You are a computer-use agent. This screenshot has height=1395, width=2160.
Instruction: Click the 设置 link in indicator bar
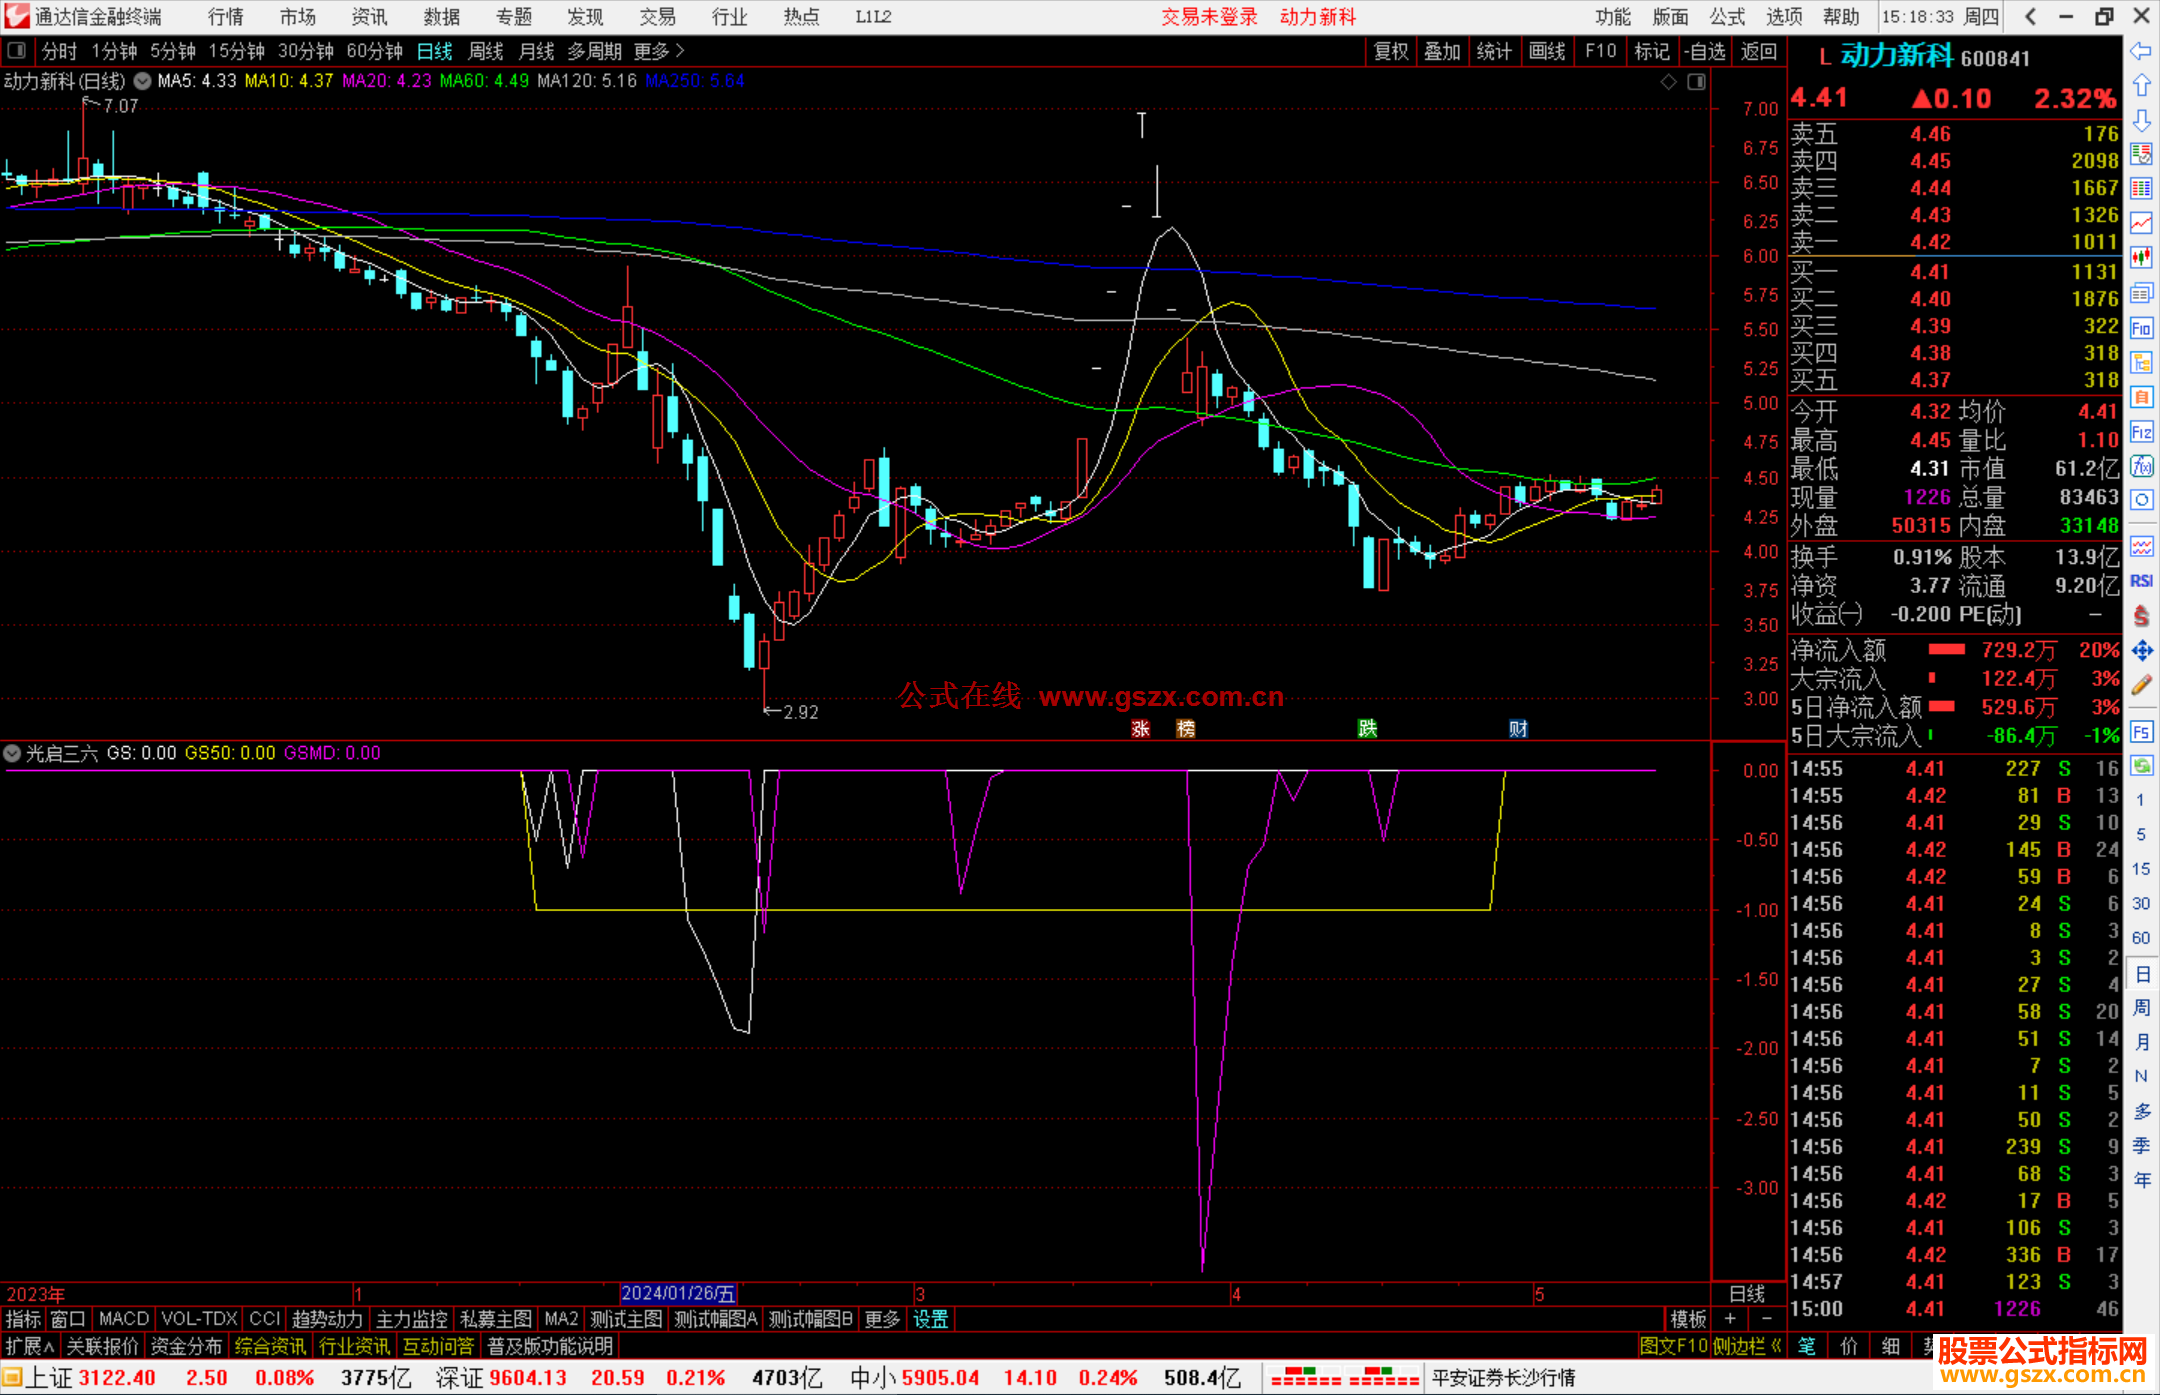(930, 1319)
